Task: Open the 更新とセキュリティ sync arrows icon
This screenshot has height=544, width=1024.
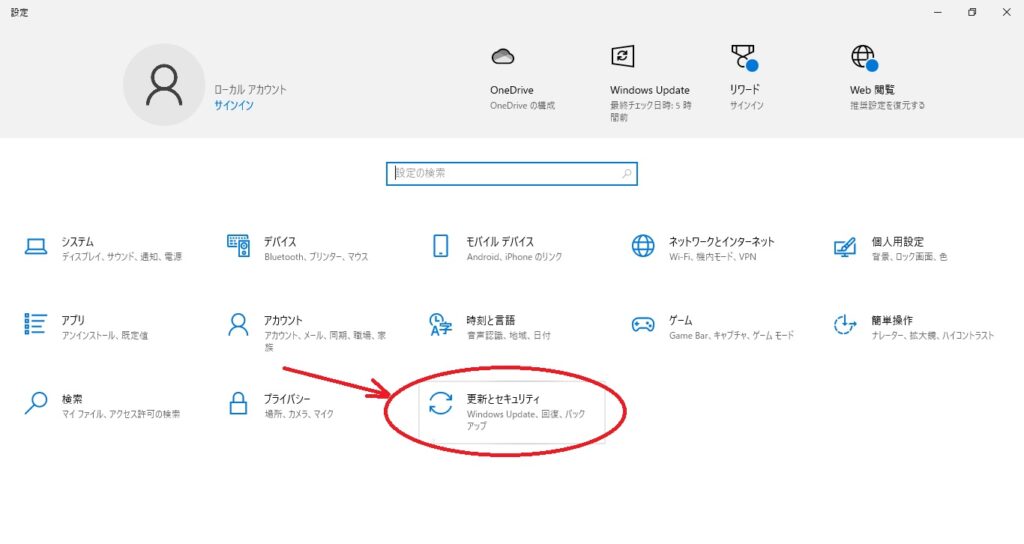Action: coord(441,403)
